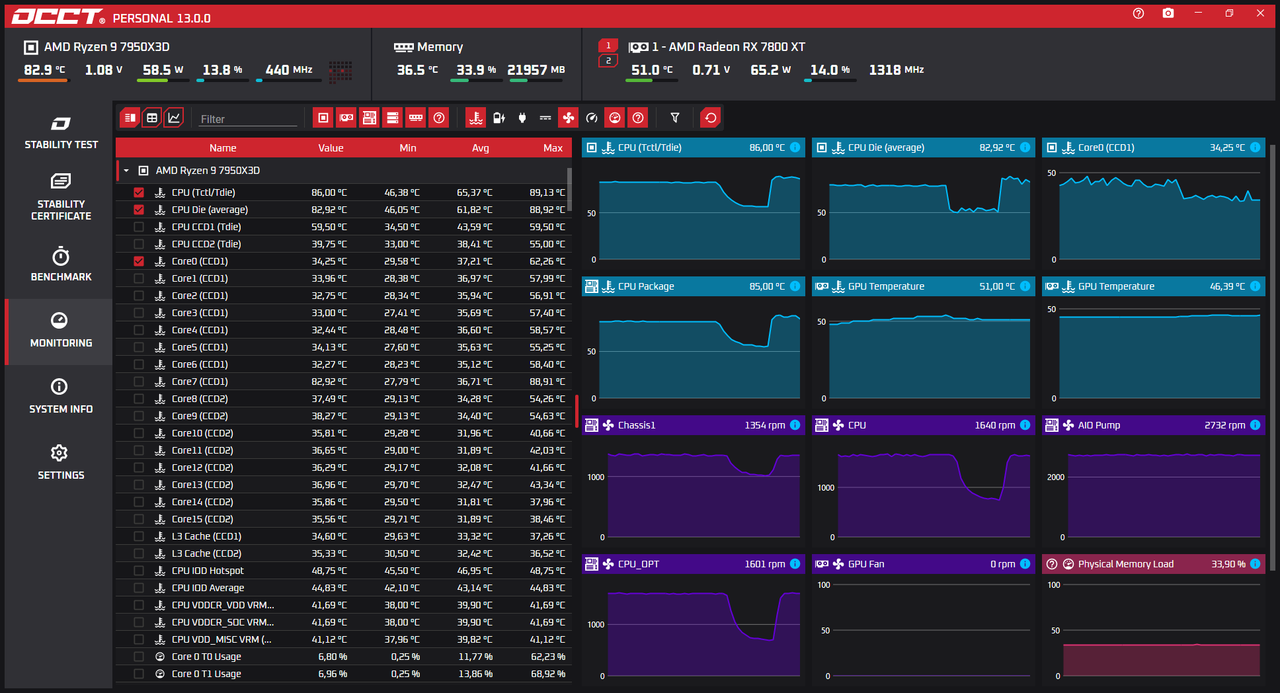Click the reset min/max values icon

click(710, 118)
